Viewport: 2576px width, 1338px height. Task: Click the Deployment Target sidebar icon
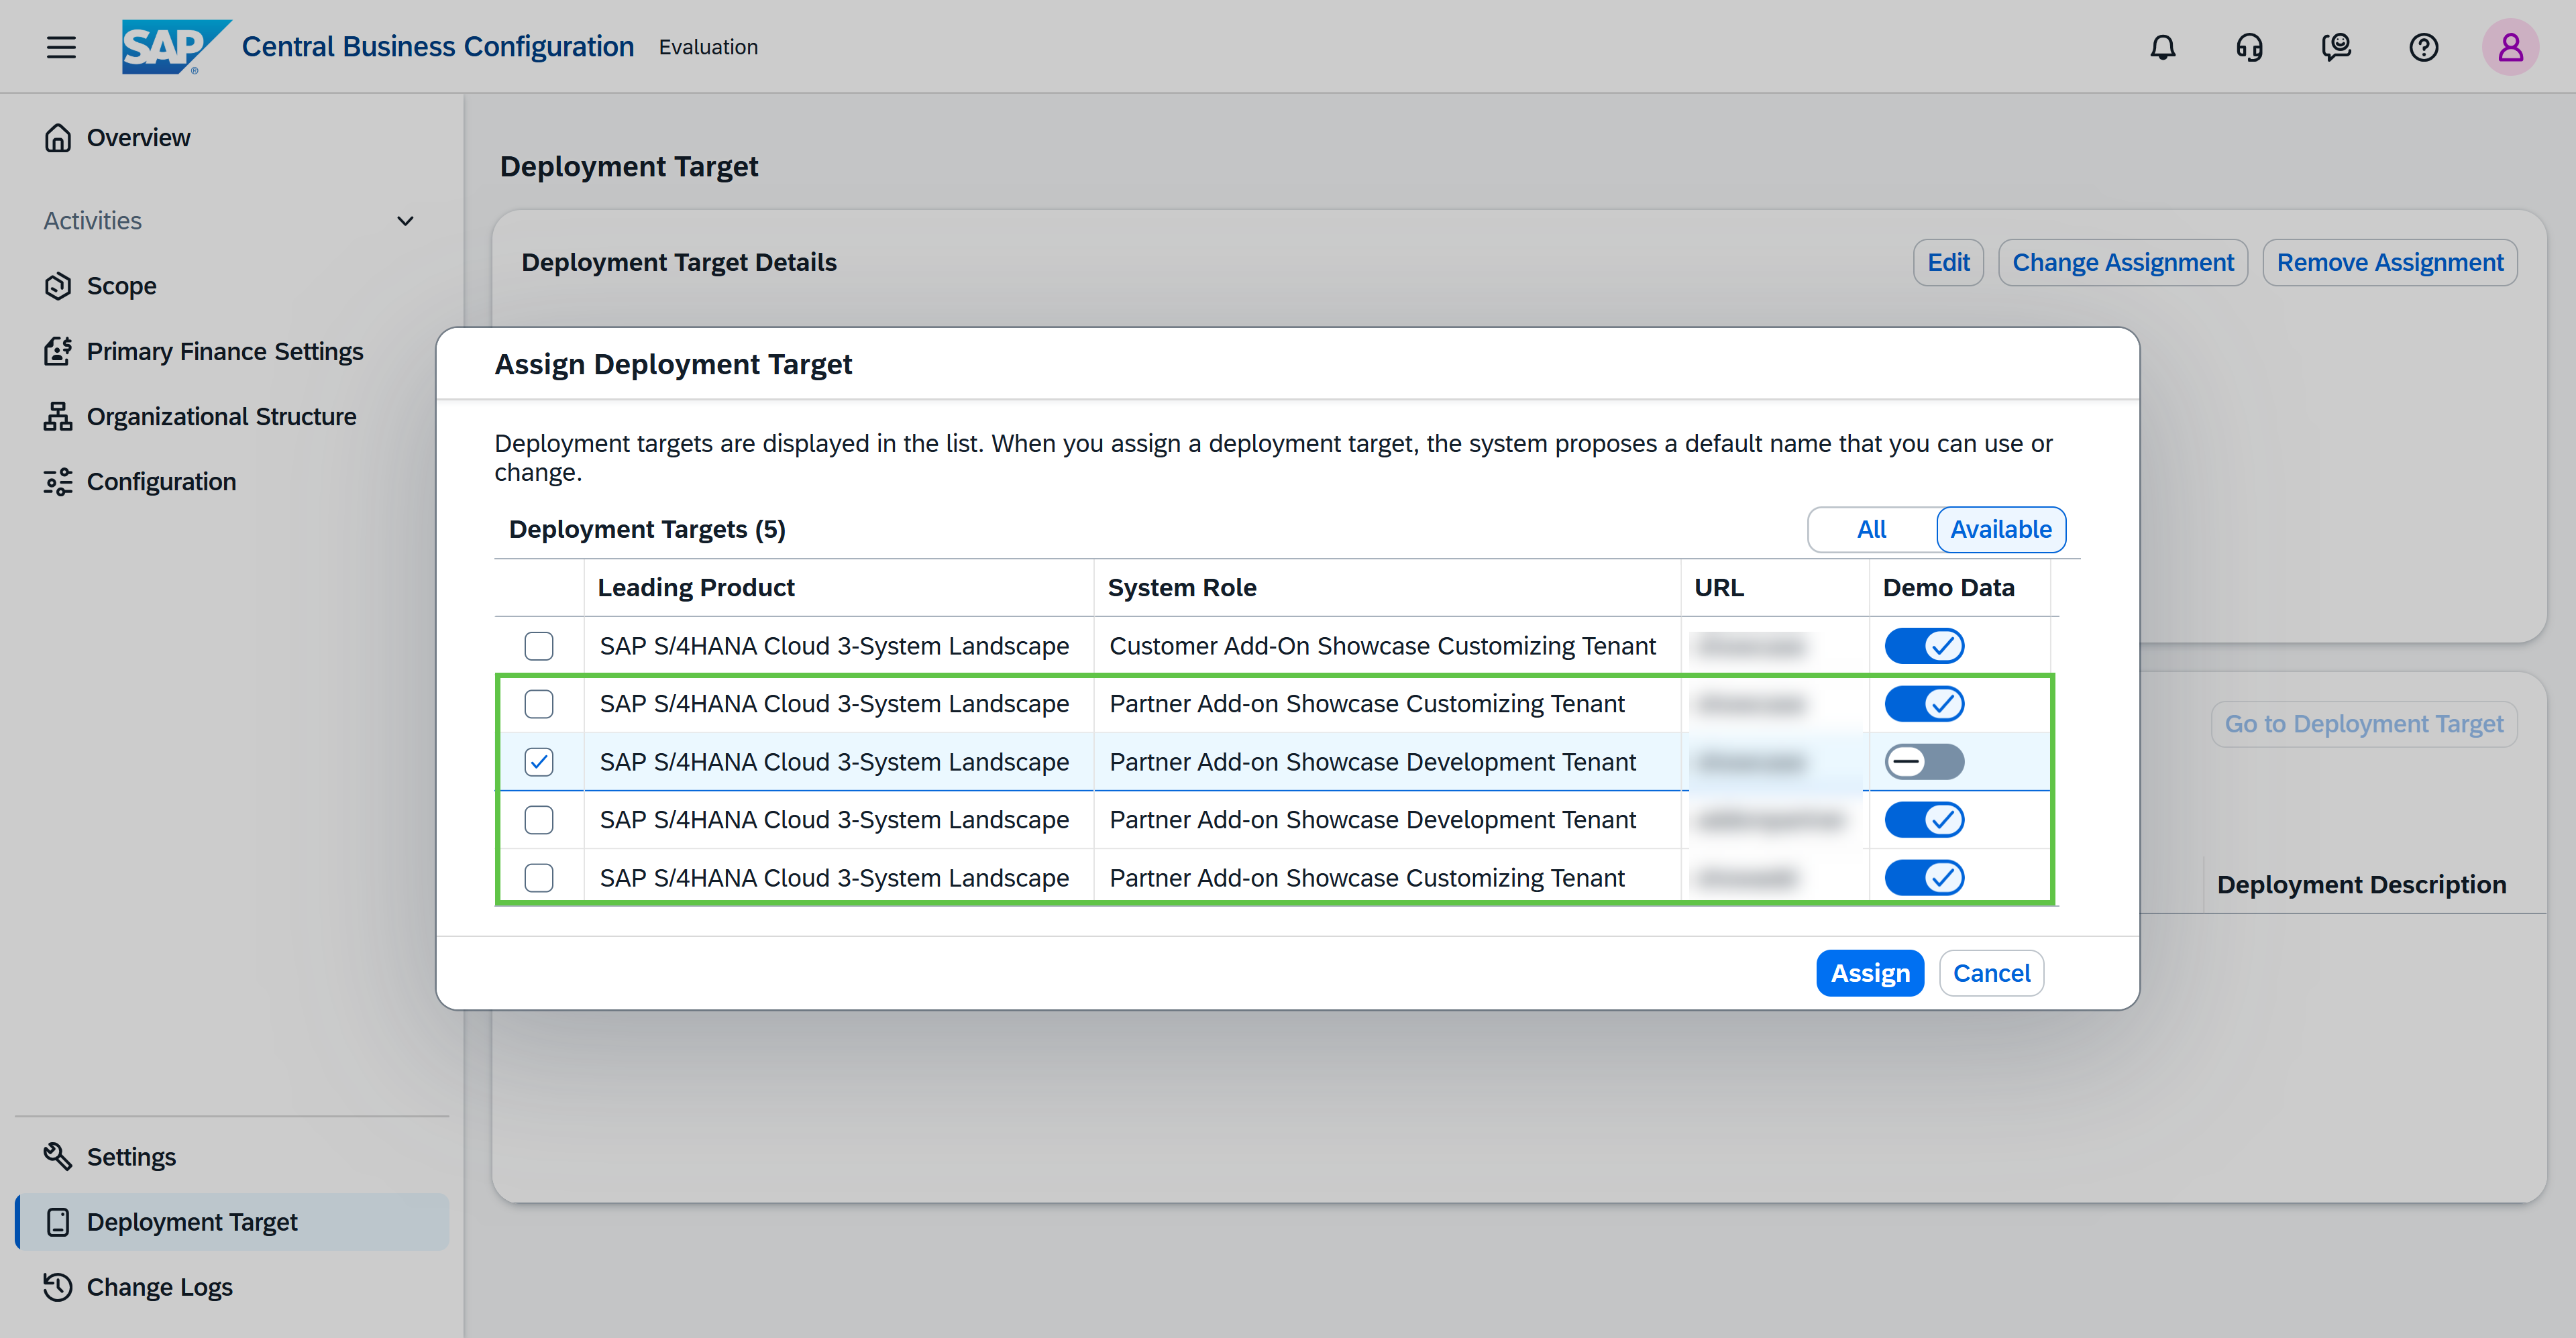point(58,1222)
